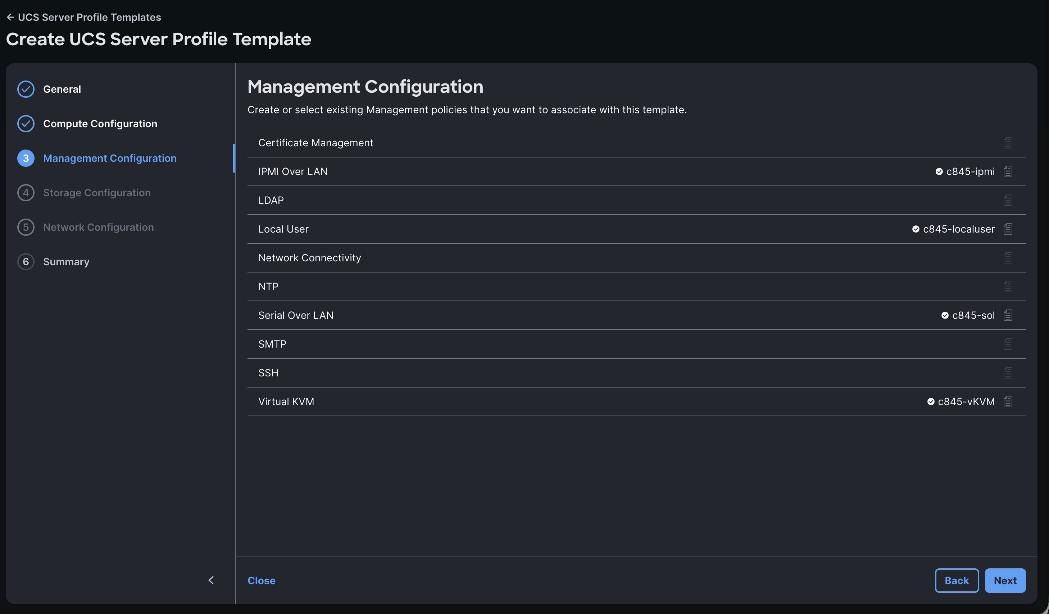Click the Next button

point(1005,581)
